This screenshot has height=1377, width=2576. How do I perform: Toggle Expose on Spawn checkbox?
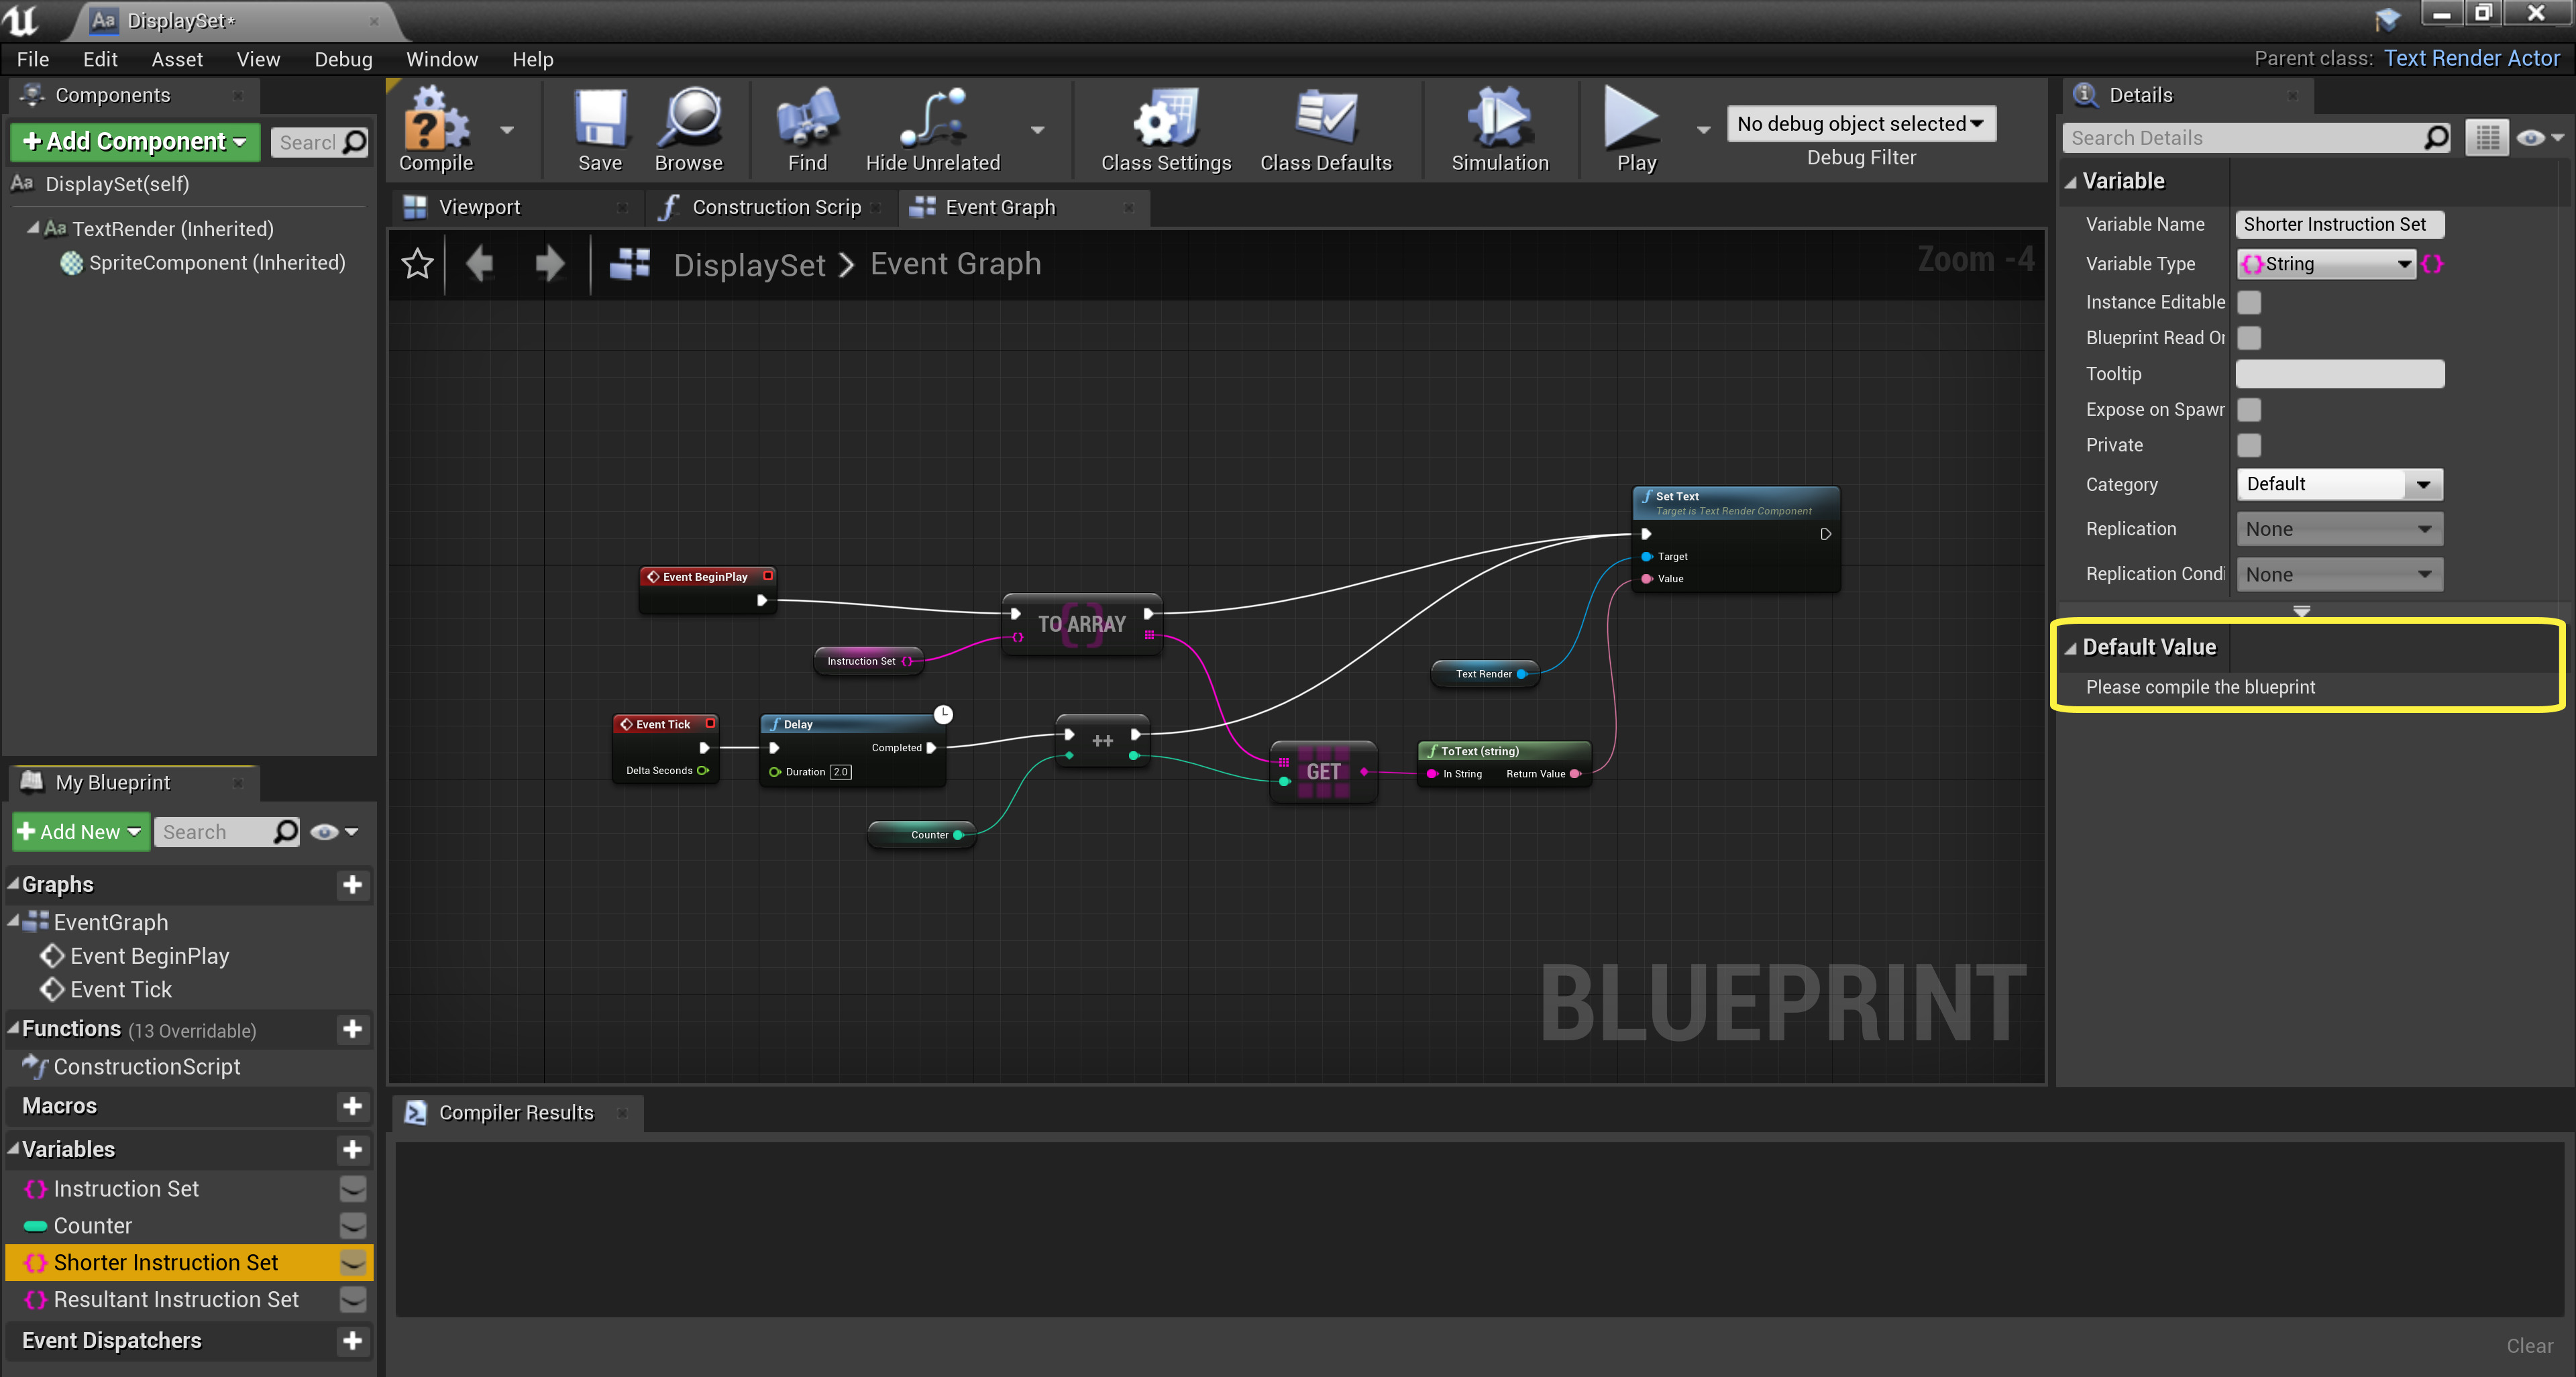pos(2249,409)
